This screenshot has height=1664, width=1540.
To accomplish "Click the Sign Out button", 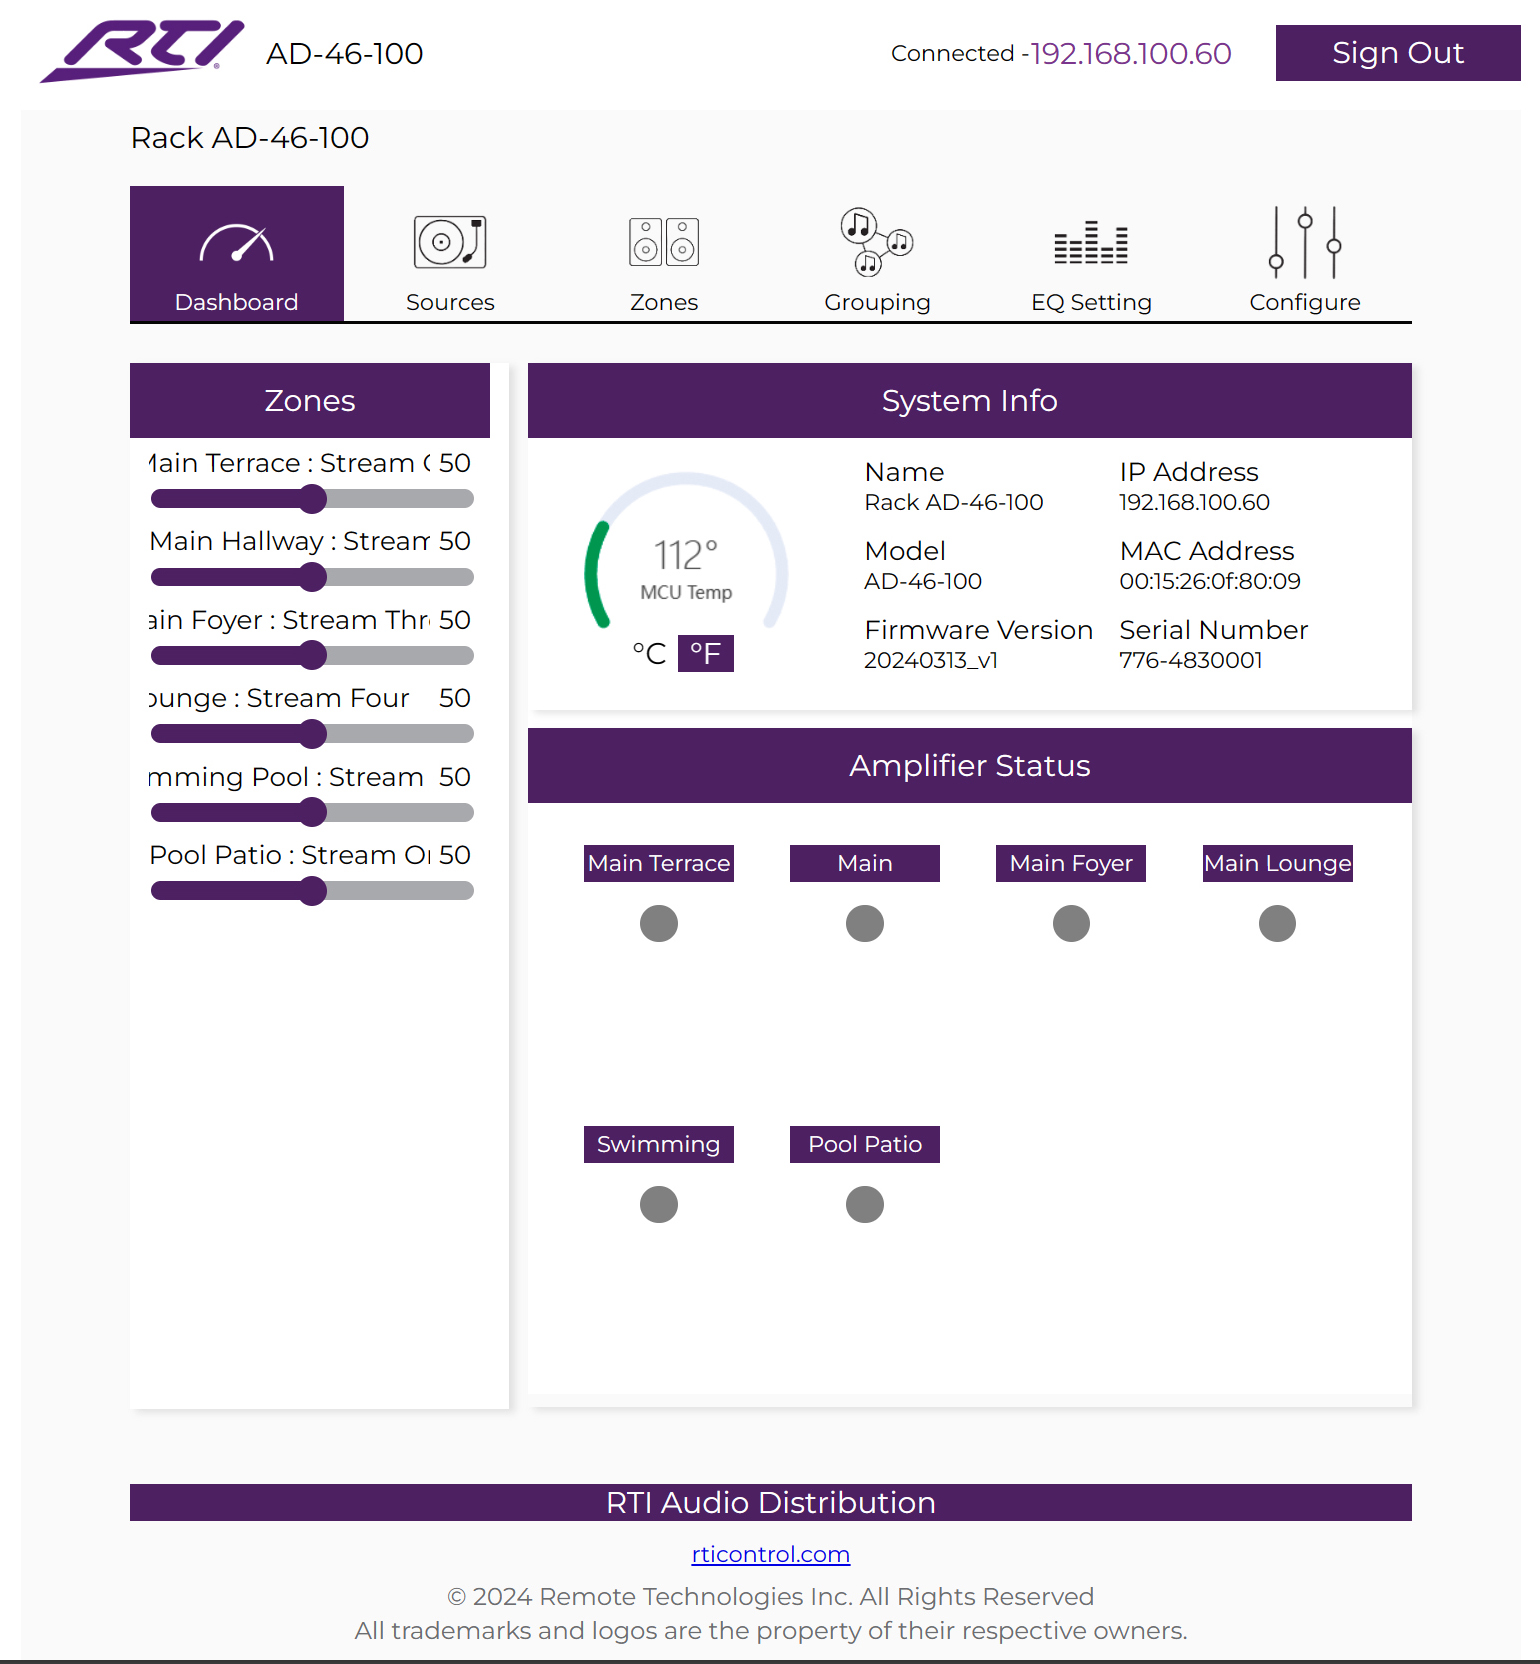I will [x=1398, y=53].
